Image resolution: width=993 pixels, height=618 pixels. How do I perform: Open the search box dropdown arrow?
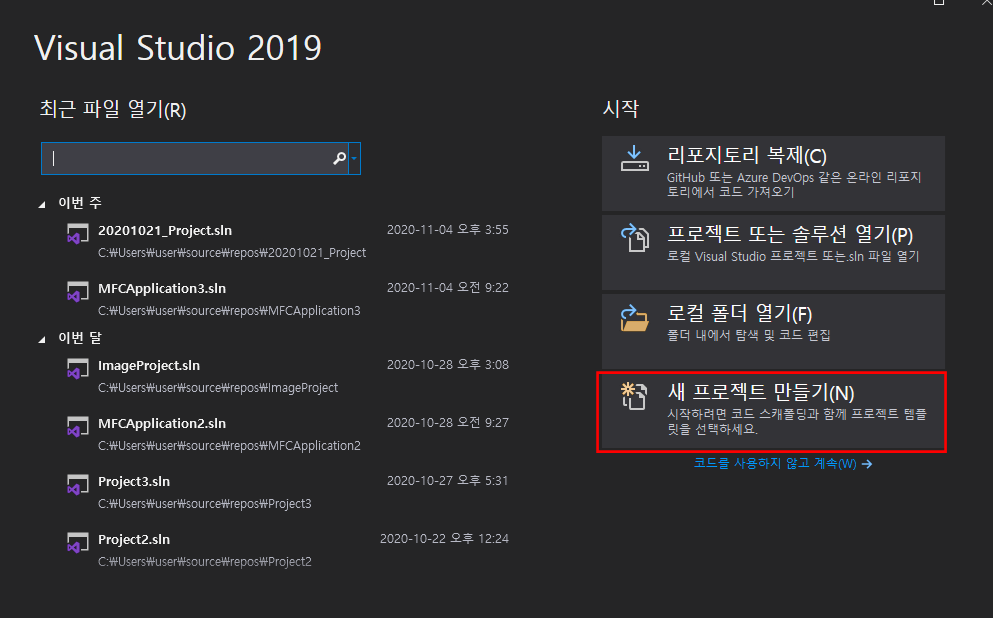coord(354,158)
